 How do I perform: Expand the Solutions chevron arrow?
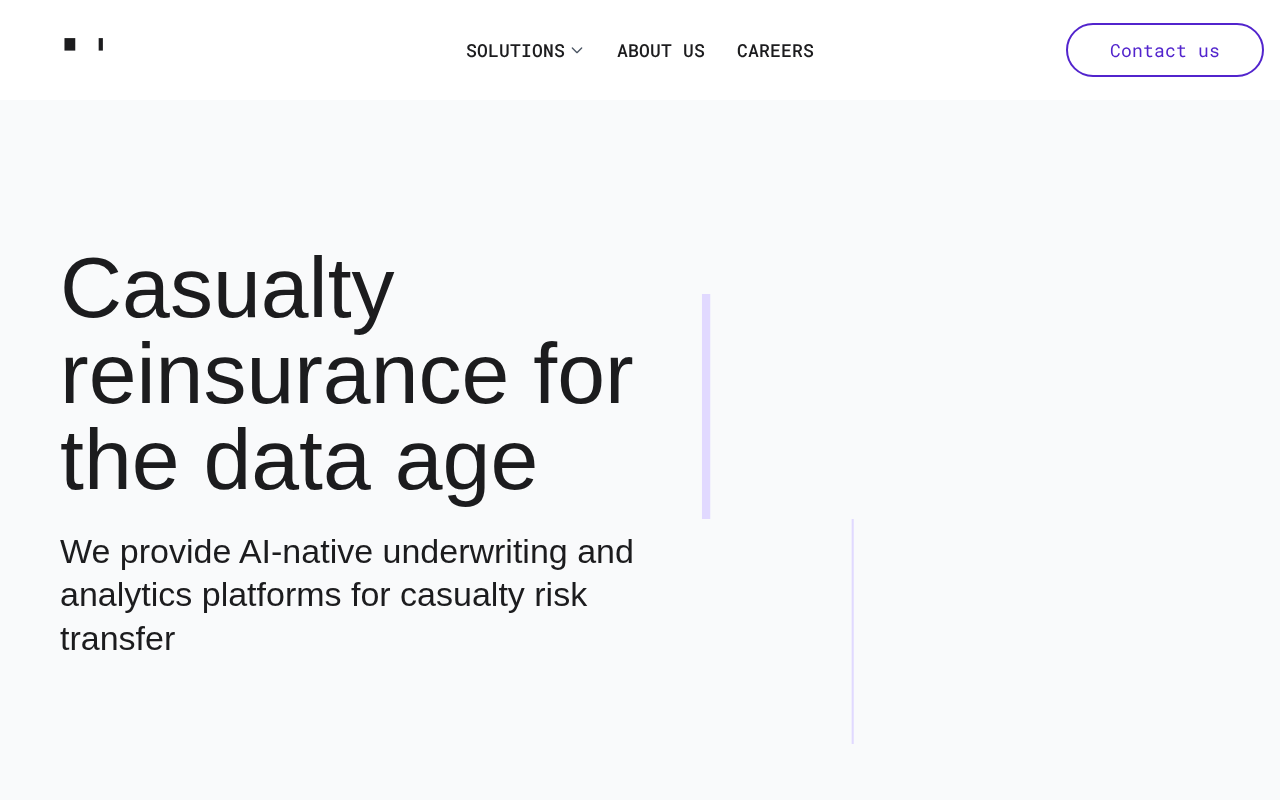coord(577,50)
